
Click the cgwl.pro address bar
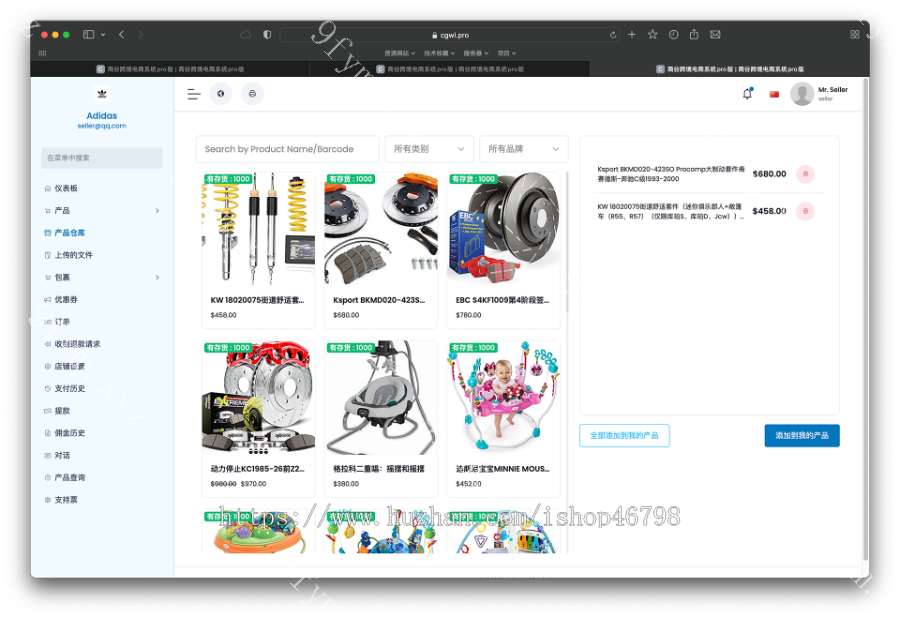point(451,35)
